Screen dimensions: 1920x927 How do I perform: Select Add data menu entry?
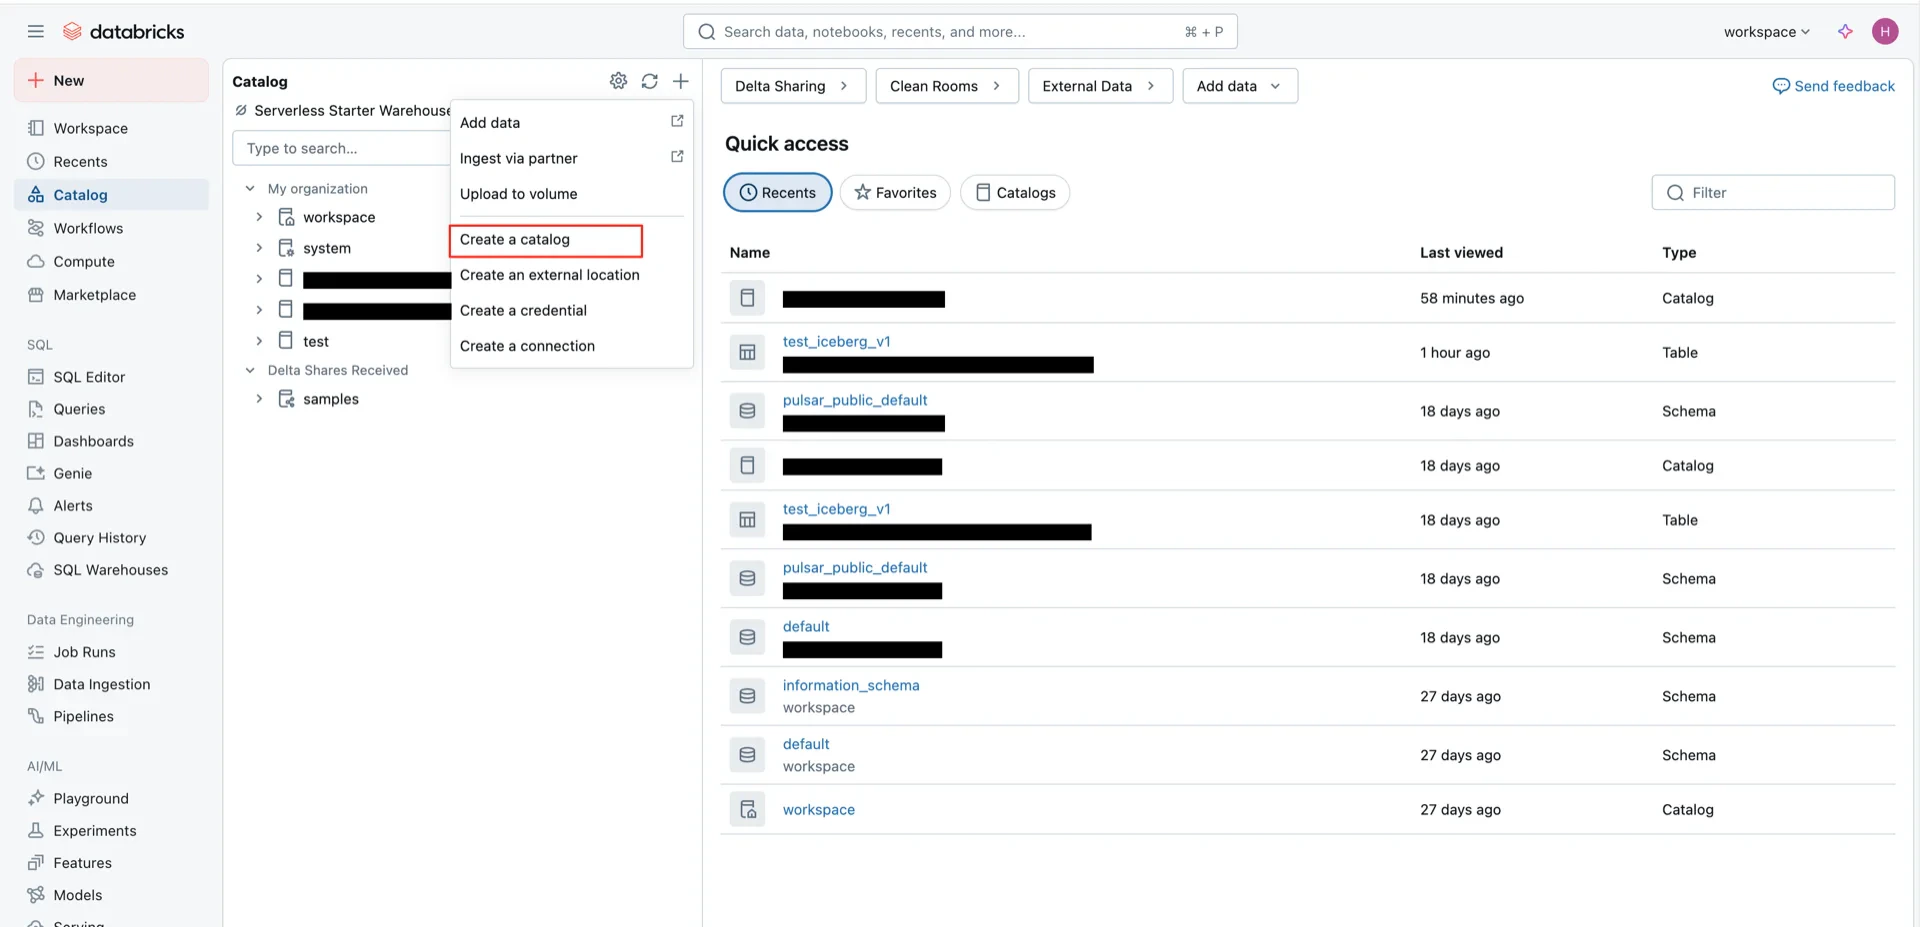[571, 123]
